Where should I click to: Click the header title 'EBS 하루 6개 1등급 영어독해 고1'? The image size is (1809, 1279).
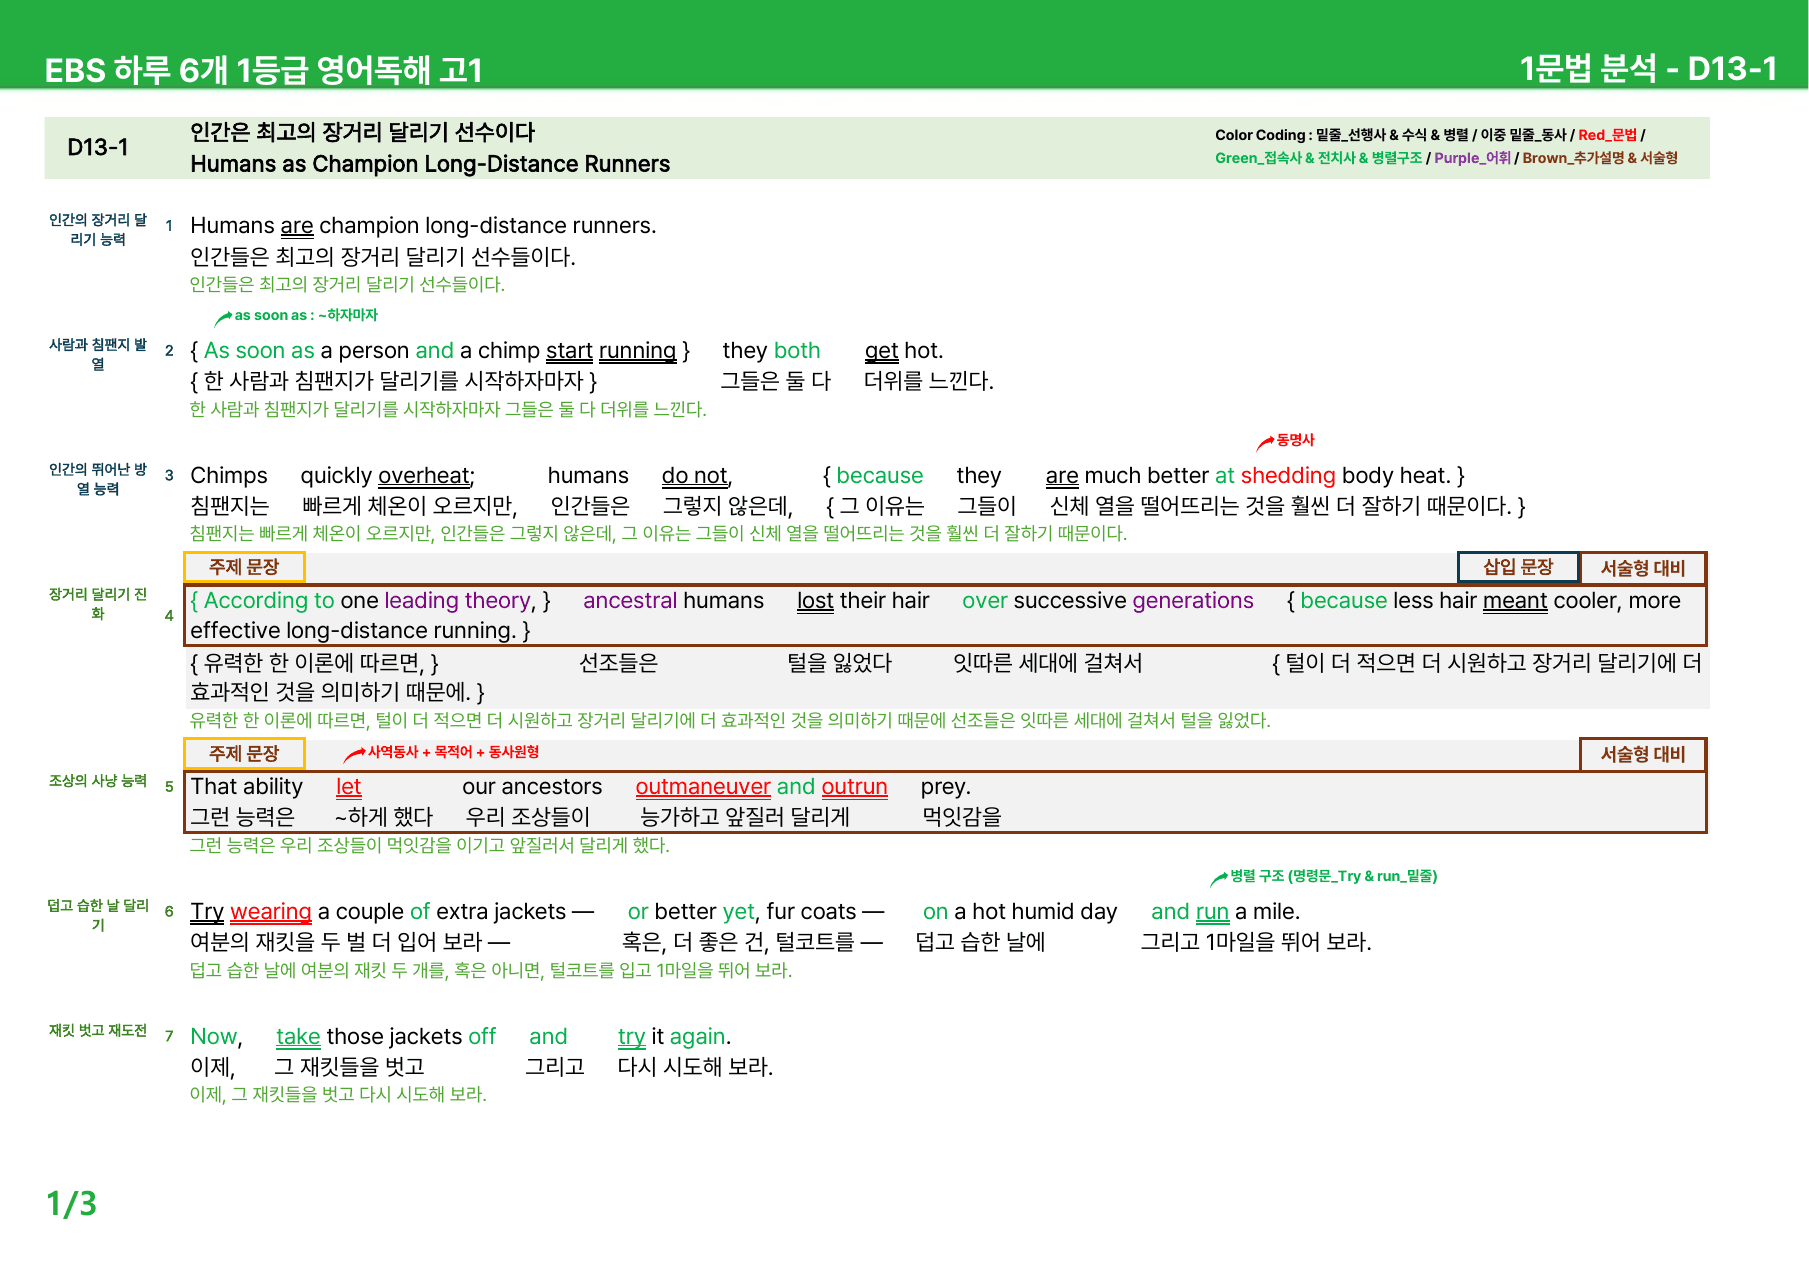[264, 70]
